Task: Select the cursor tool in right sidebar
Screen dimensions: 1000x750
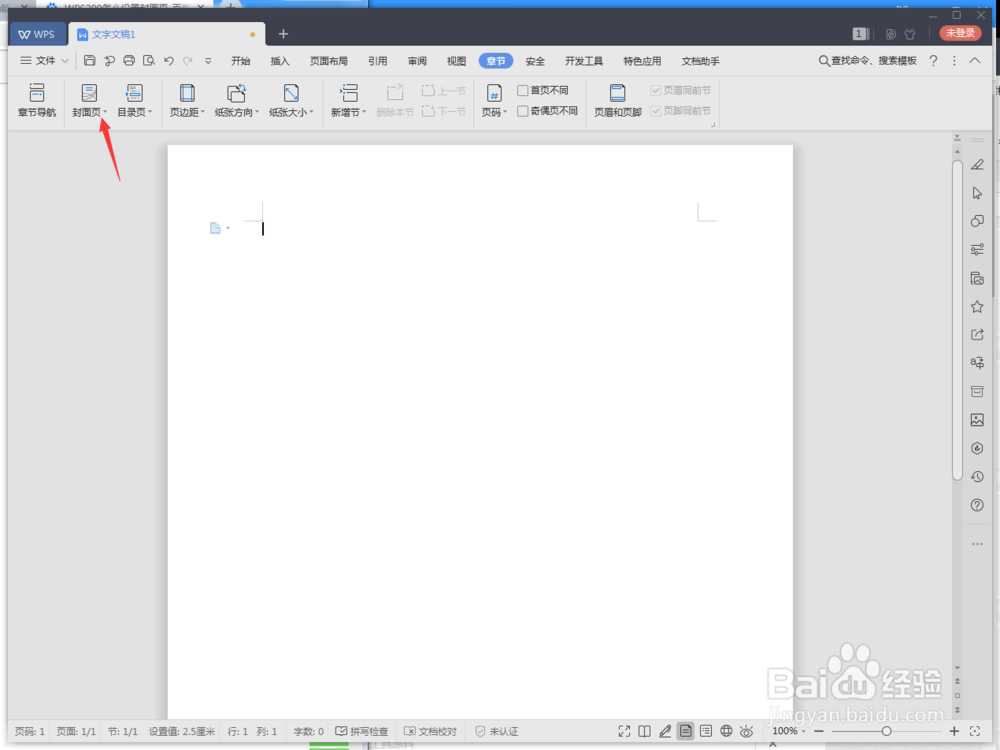Action: (x=977, y=193)
